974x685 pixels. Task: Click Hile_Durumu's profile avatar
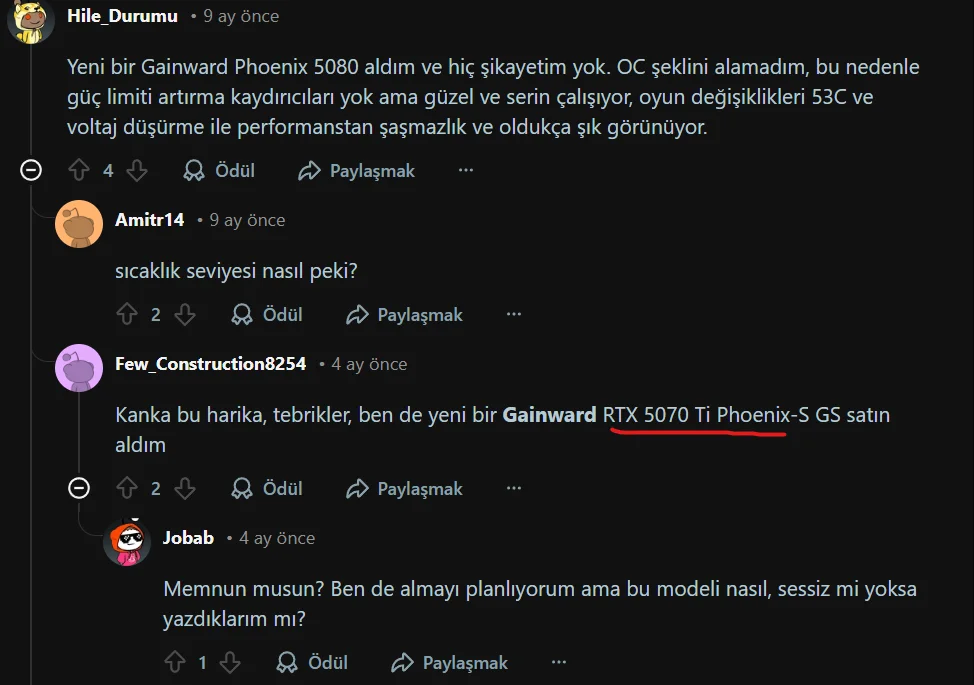coord(30,20)
